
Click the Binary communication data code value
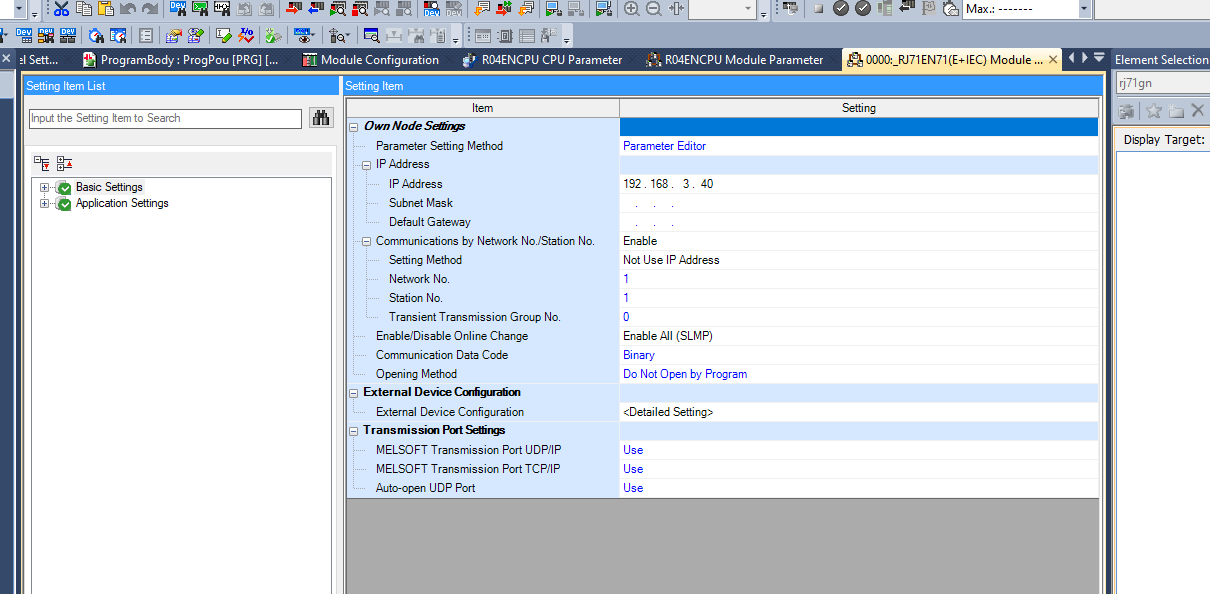pyautogui.click(x=639, y=355)
